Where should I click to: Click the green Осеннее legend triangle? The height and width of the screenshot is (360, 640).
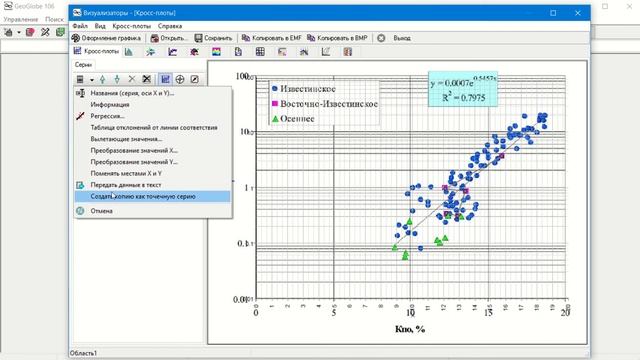pos(275,119)
